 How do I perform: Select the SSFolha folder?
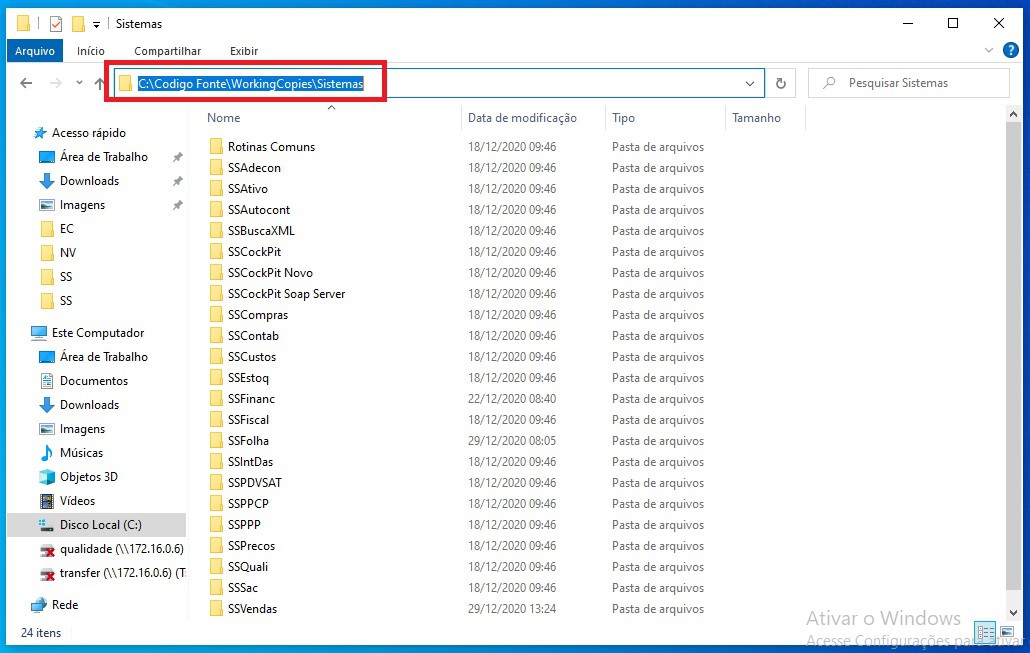point(248,441)
